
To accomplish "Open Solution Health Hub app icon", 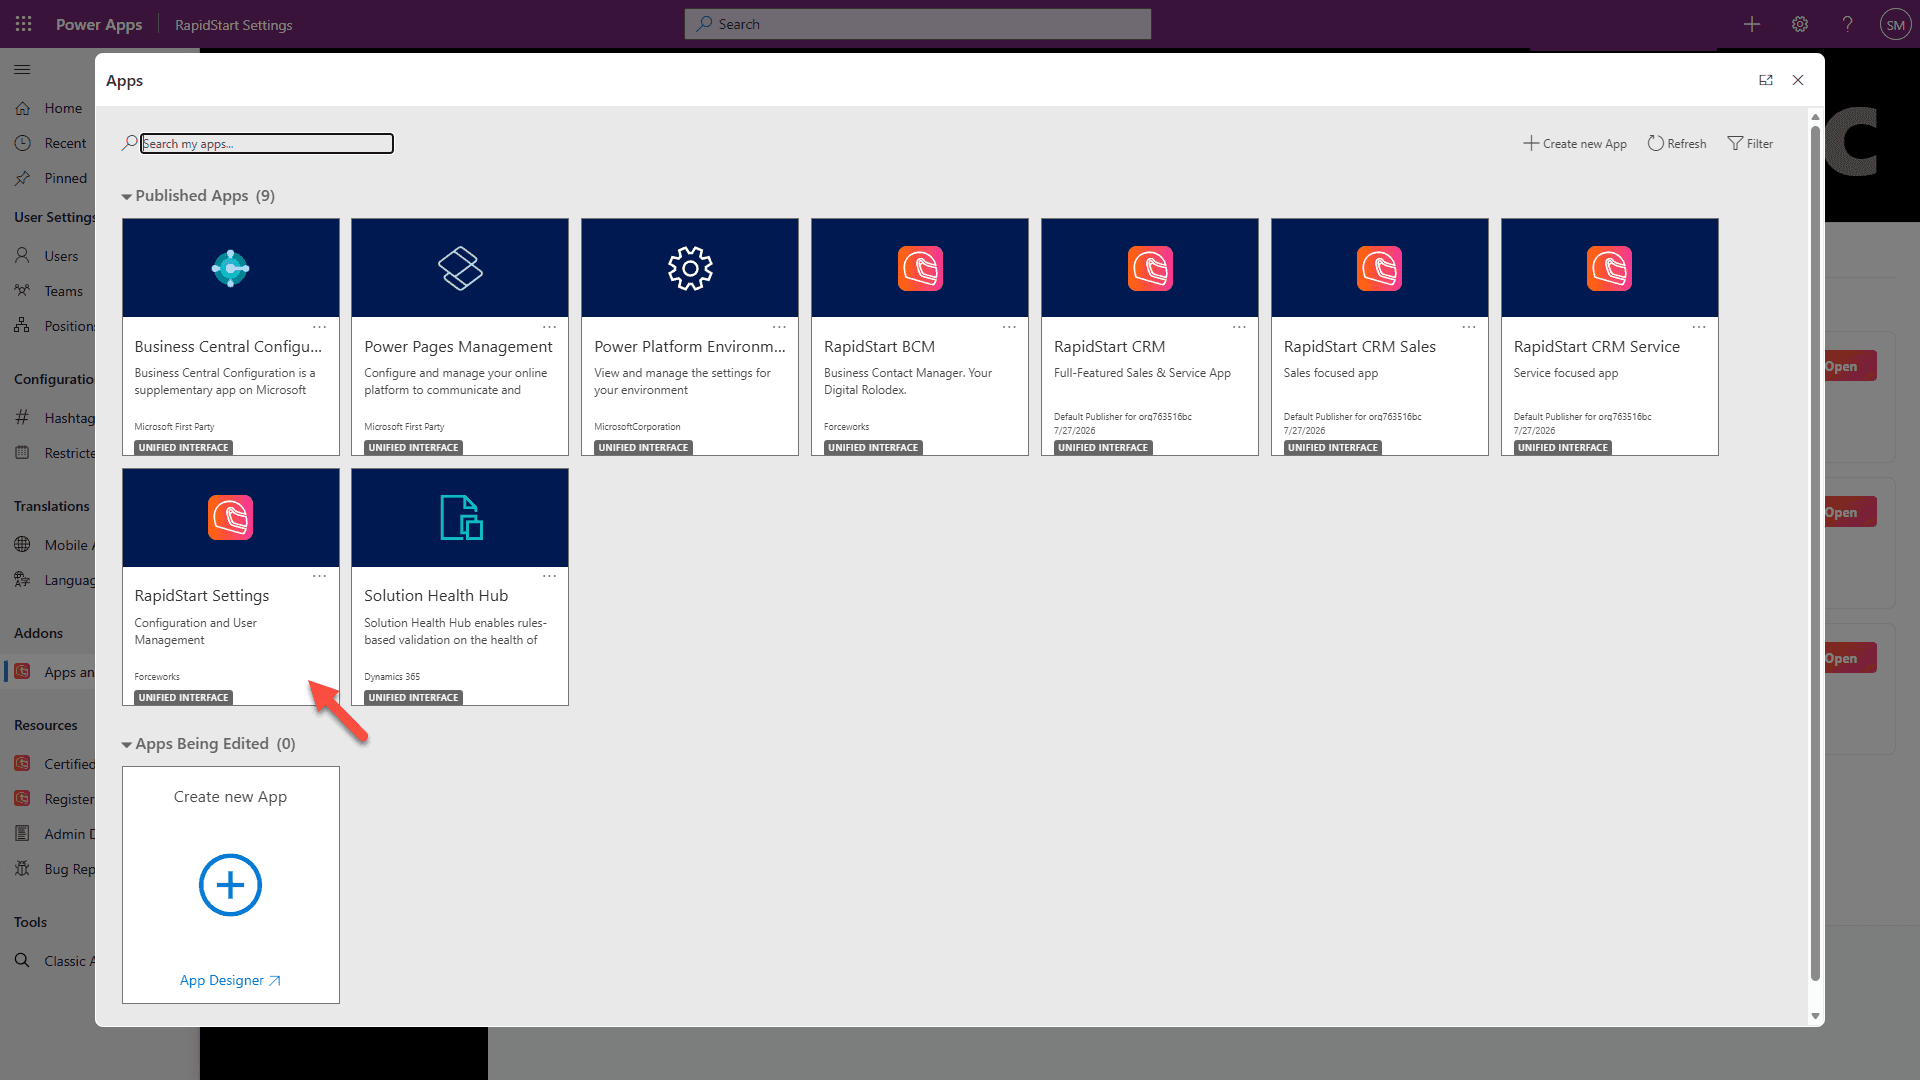I will click(x=461, y=517).
